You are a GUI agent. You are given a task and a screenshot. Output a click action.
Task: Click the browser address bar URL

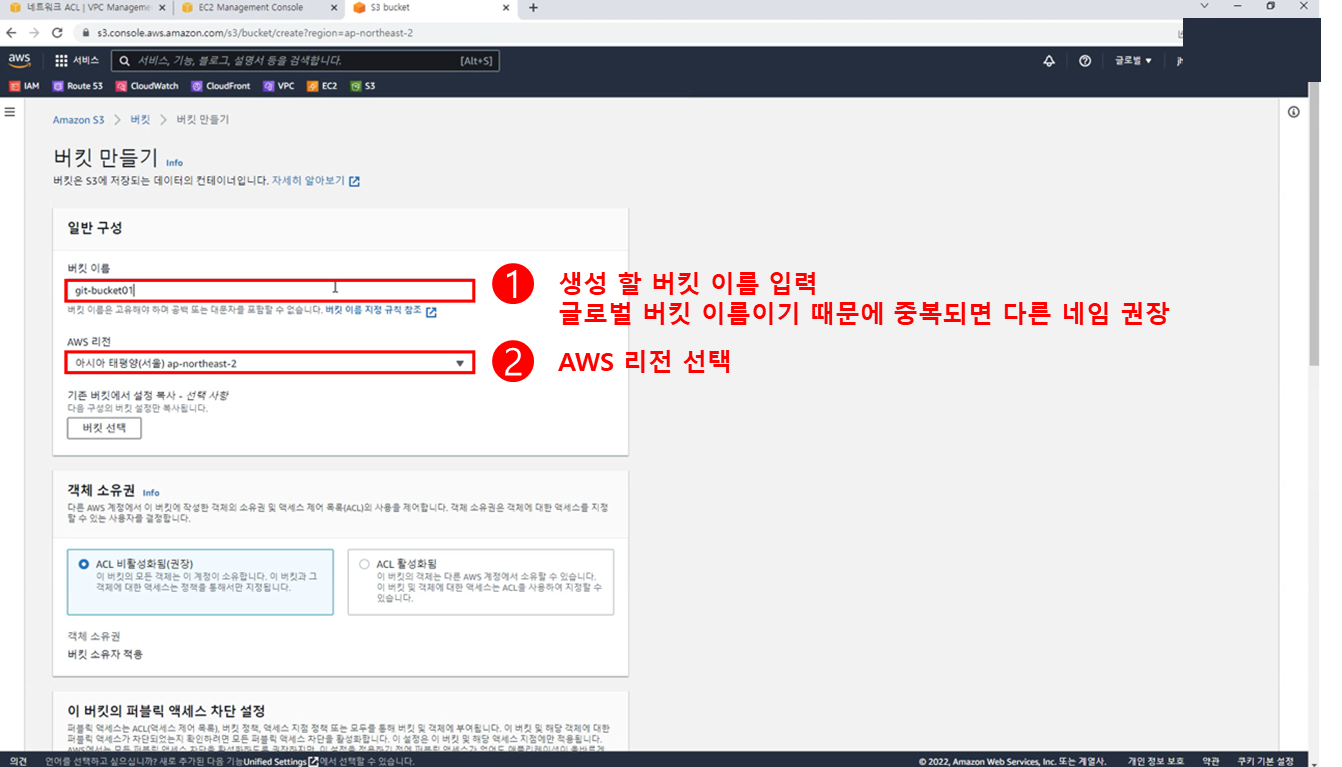[255, 33]
